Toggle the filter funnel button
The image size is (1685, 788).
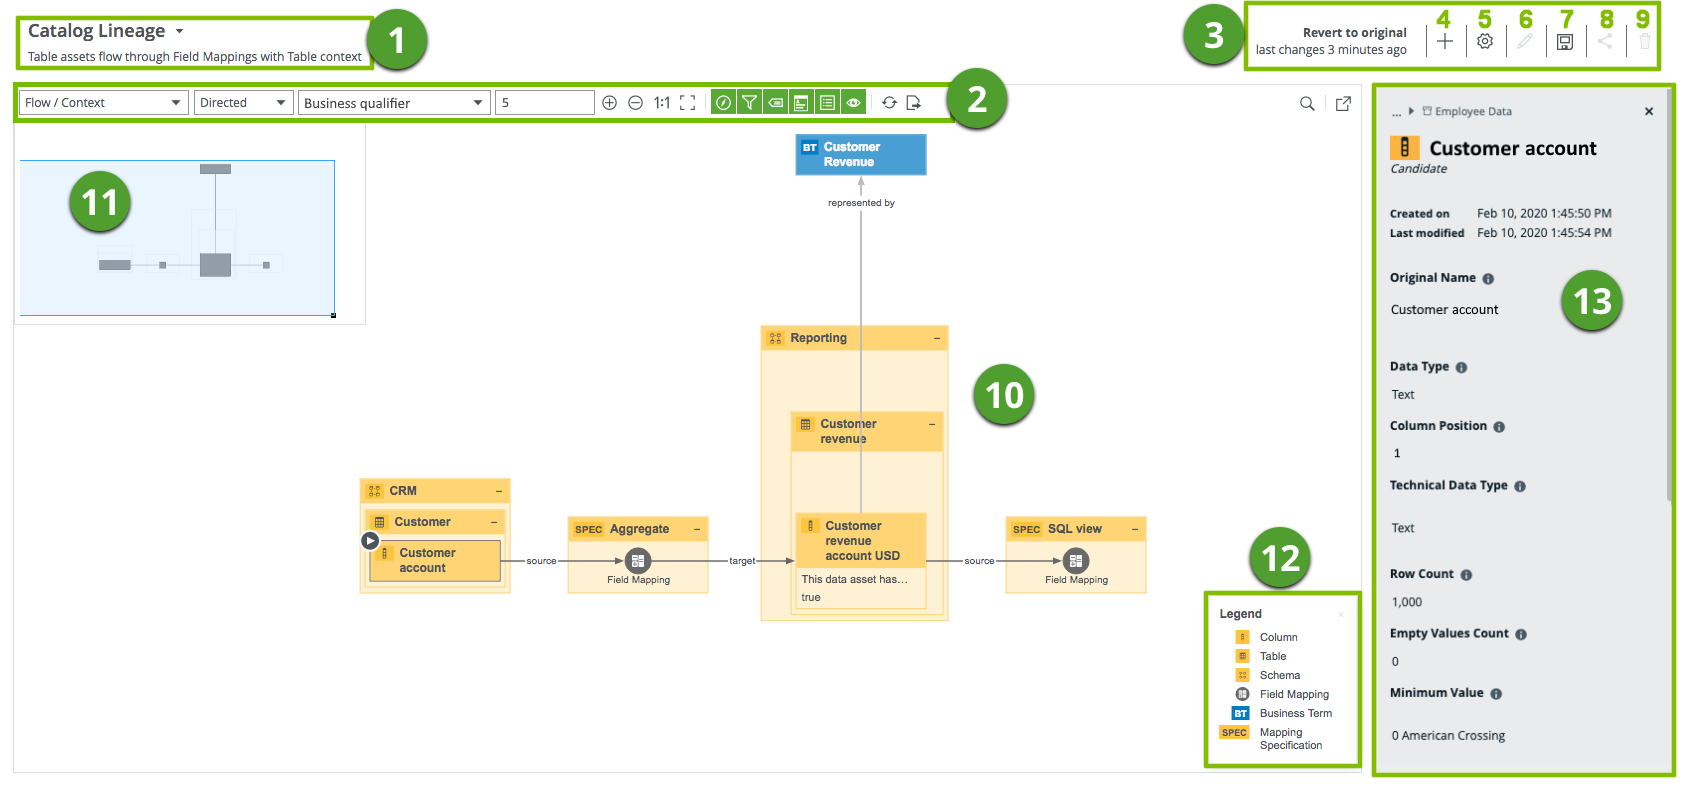[749, 103]
